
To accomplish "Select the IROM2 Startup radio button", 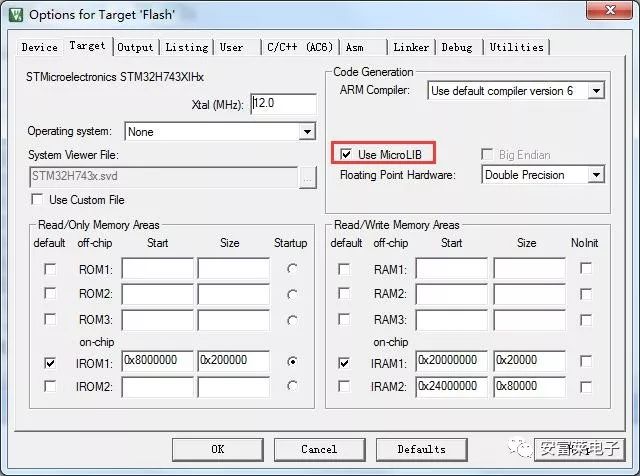I will 292,386.
